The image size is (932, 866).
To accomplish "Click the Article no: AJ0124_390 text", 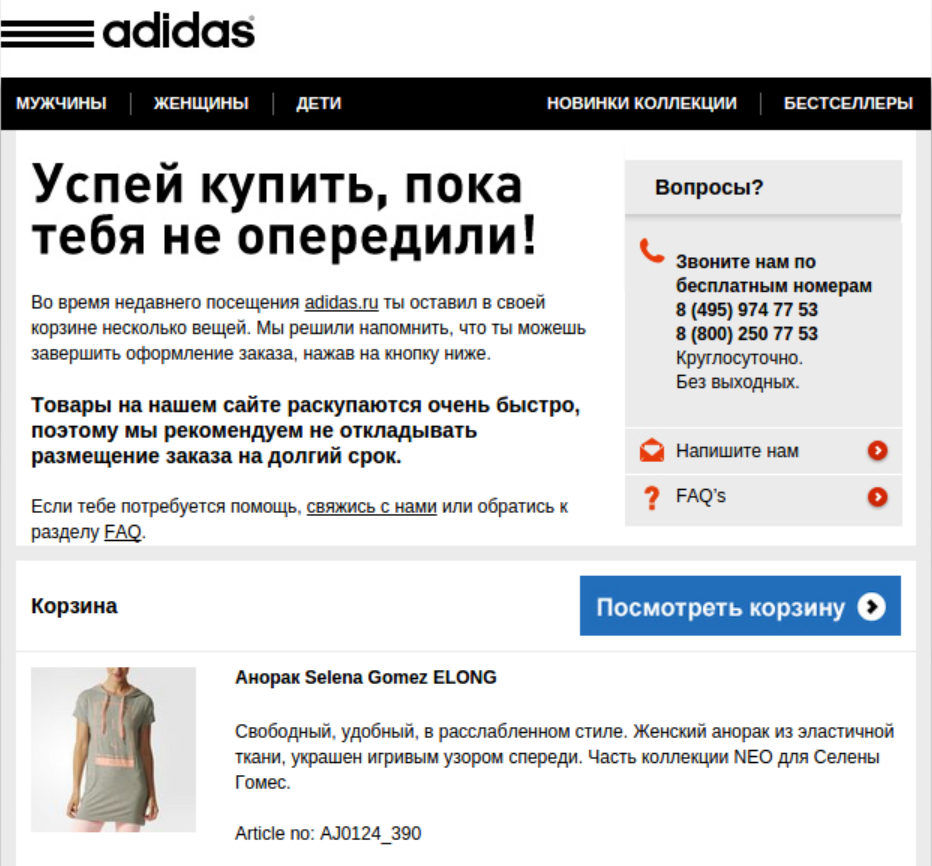I will click(x=328, y=833).
